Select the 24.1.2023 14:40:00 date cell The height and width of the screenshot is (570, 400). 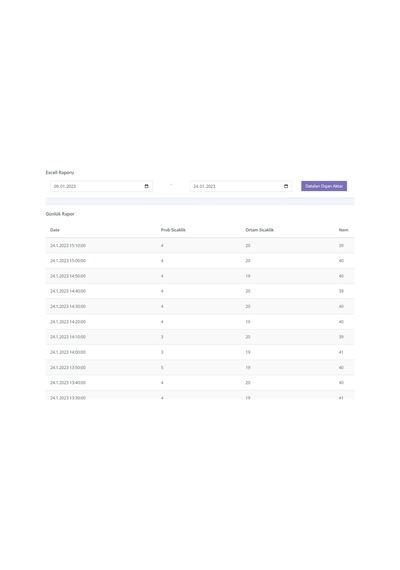(68, 291)
